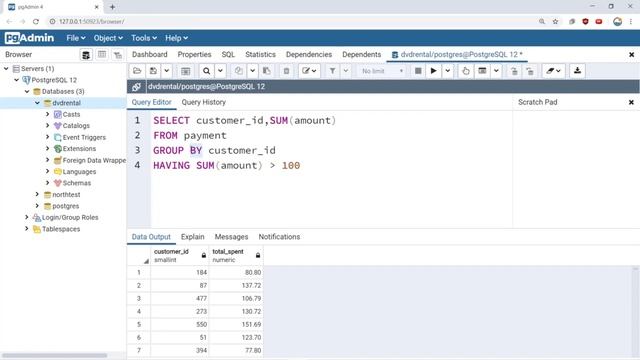Open the Query History tab
Viewport: 640px width, 360px height.
click(204, 102)
